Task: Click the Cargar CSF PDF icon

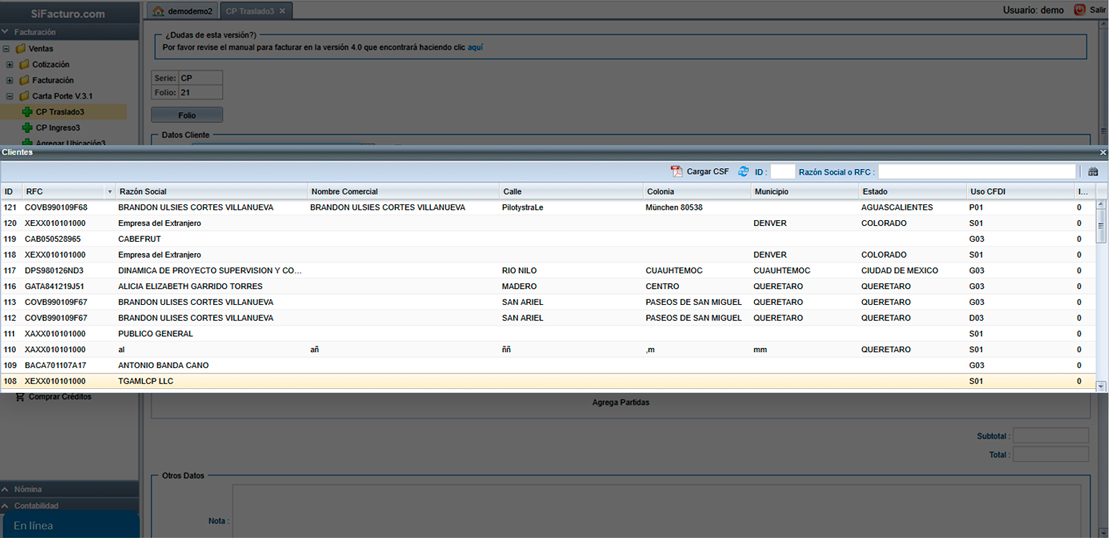Action: 676,172
